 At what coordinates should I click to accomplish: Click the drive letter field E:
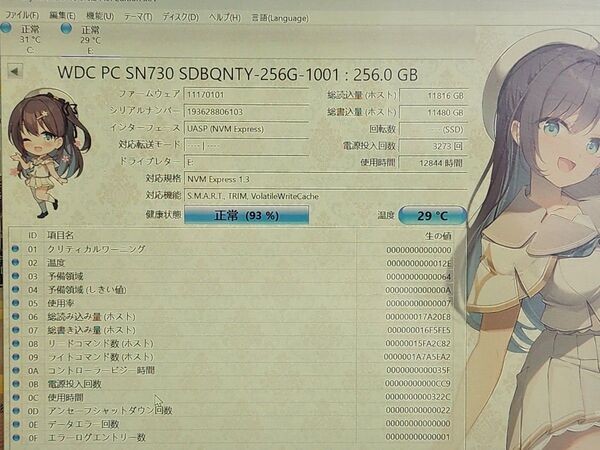[x=246, y=162]
